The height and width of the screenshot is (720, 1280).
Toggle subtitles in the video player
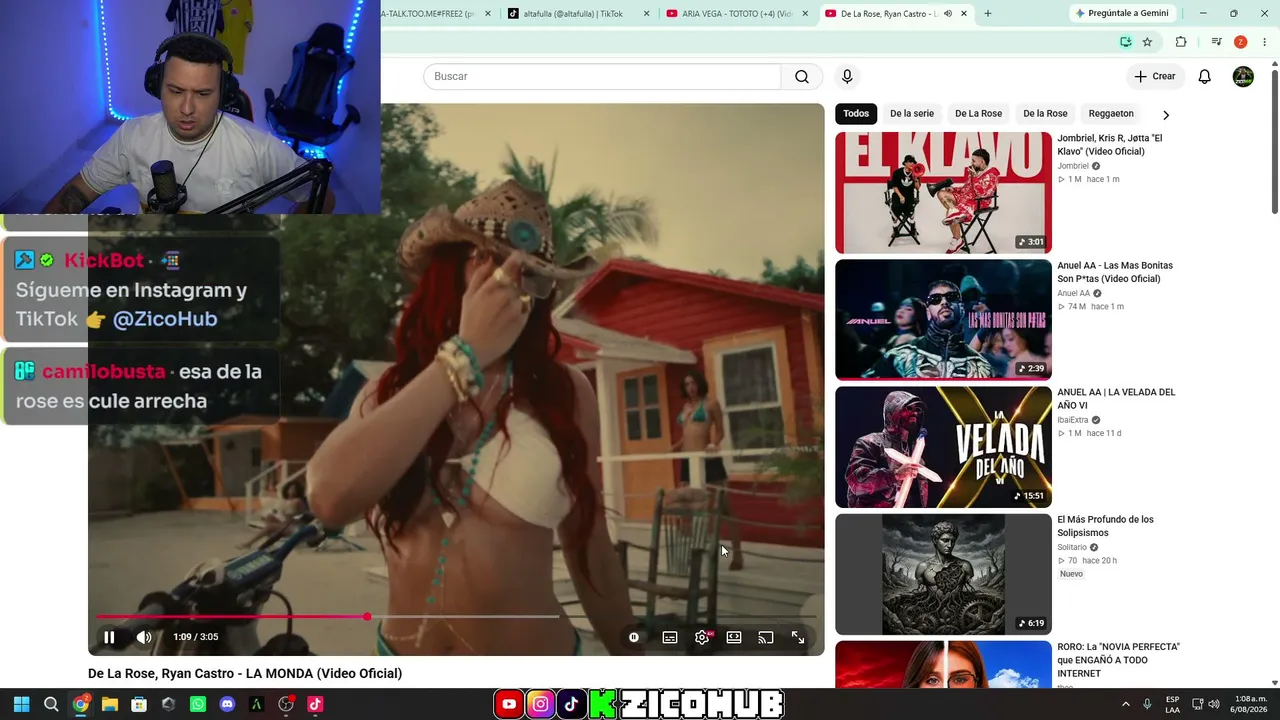pos(670,637)
